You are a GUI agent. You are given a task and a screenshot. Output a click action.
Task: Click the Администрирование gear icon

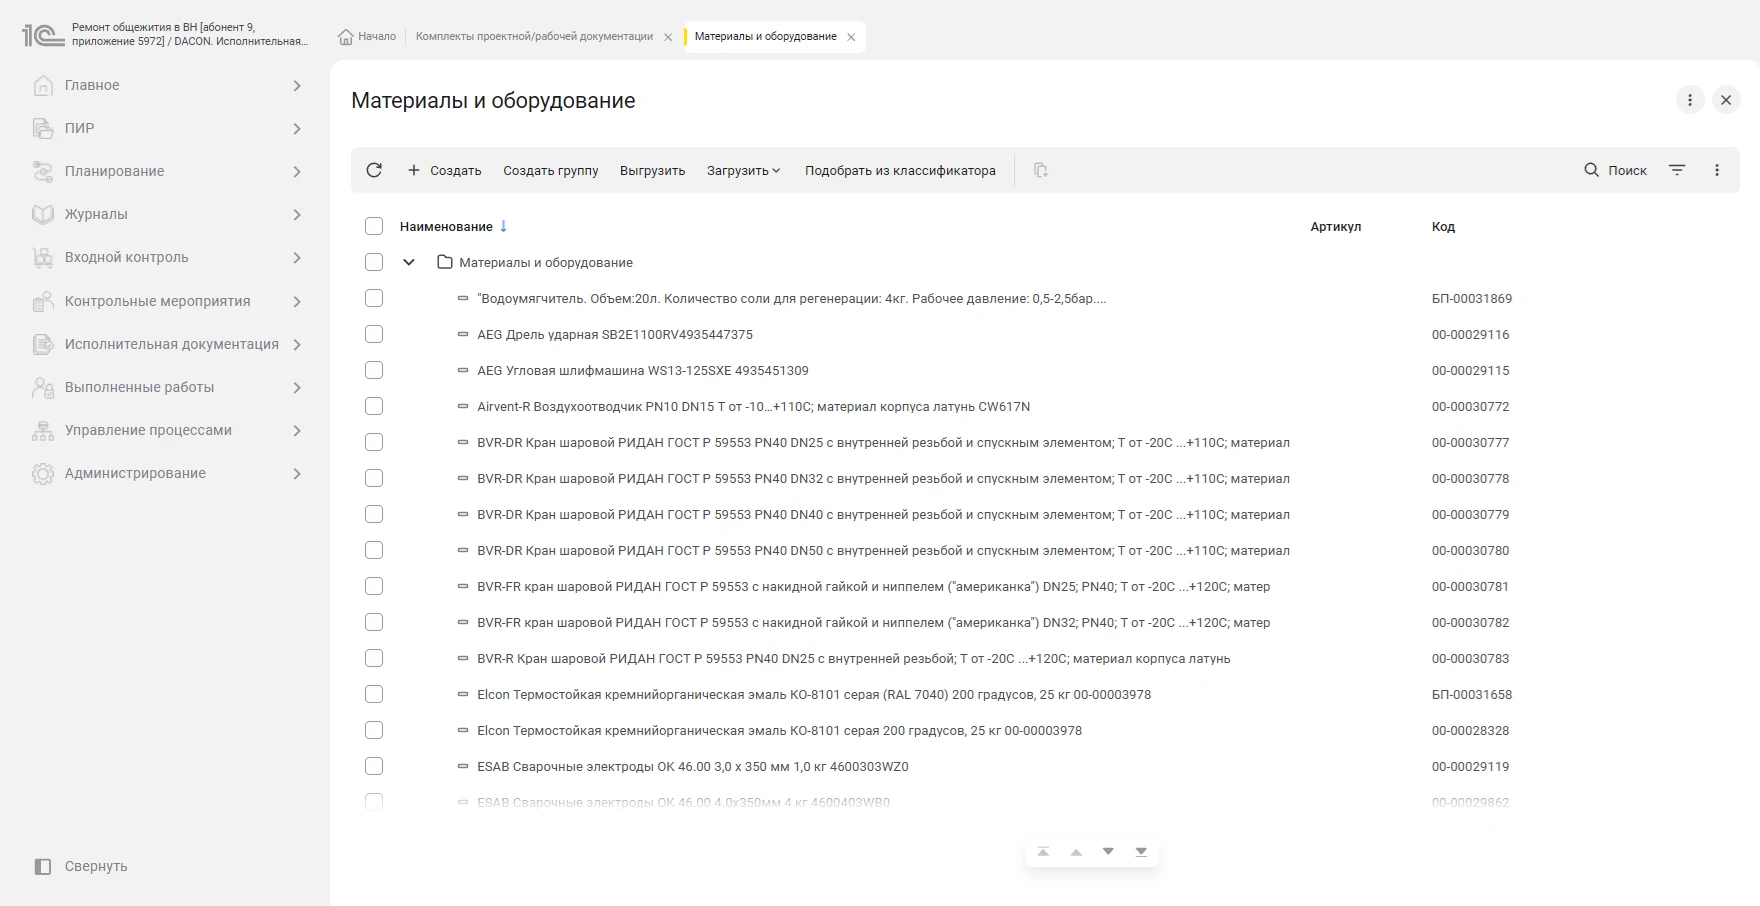42,473
